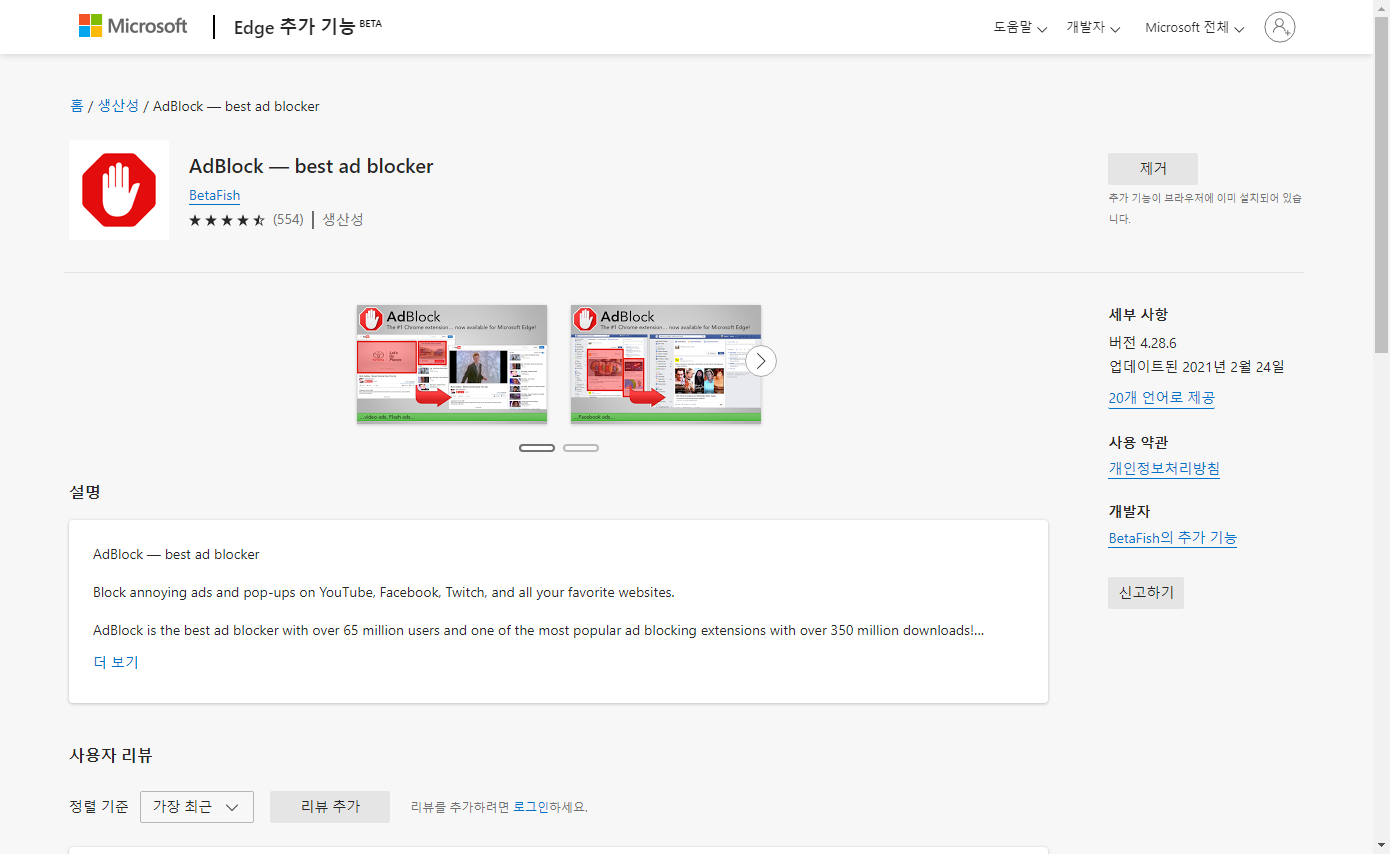Open the 가장 최근 sort dropdown
This screenshot has height=854, width=1390.
tap(197, 807)
